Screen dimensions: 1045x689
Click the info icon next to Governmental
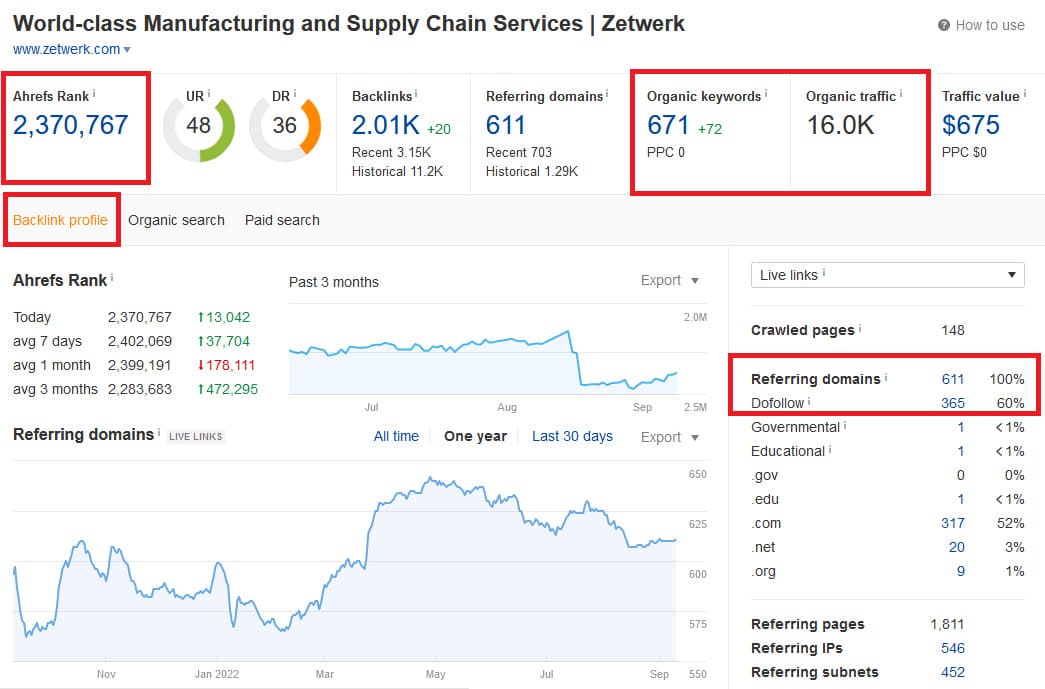tap(843, 423)
